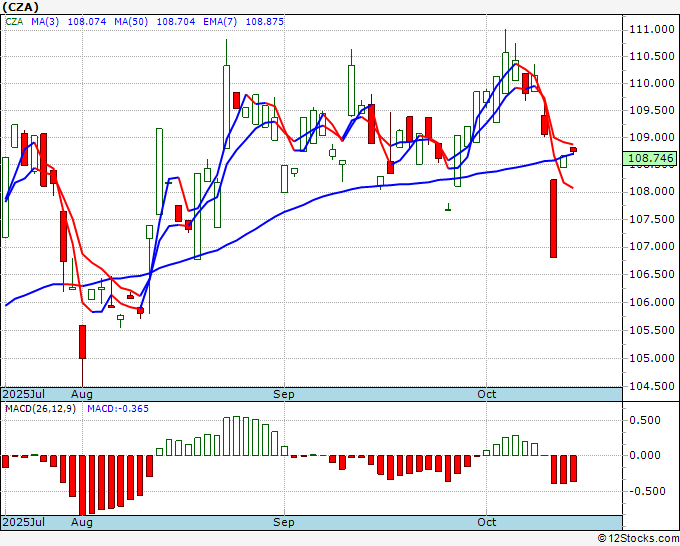
Task: Click the 2025Jul label on price chart axis
Action: tap(24, 394)
